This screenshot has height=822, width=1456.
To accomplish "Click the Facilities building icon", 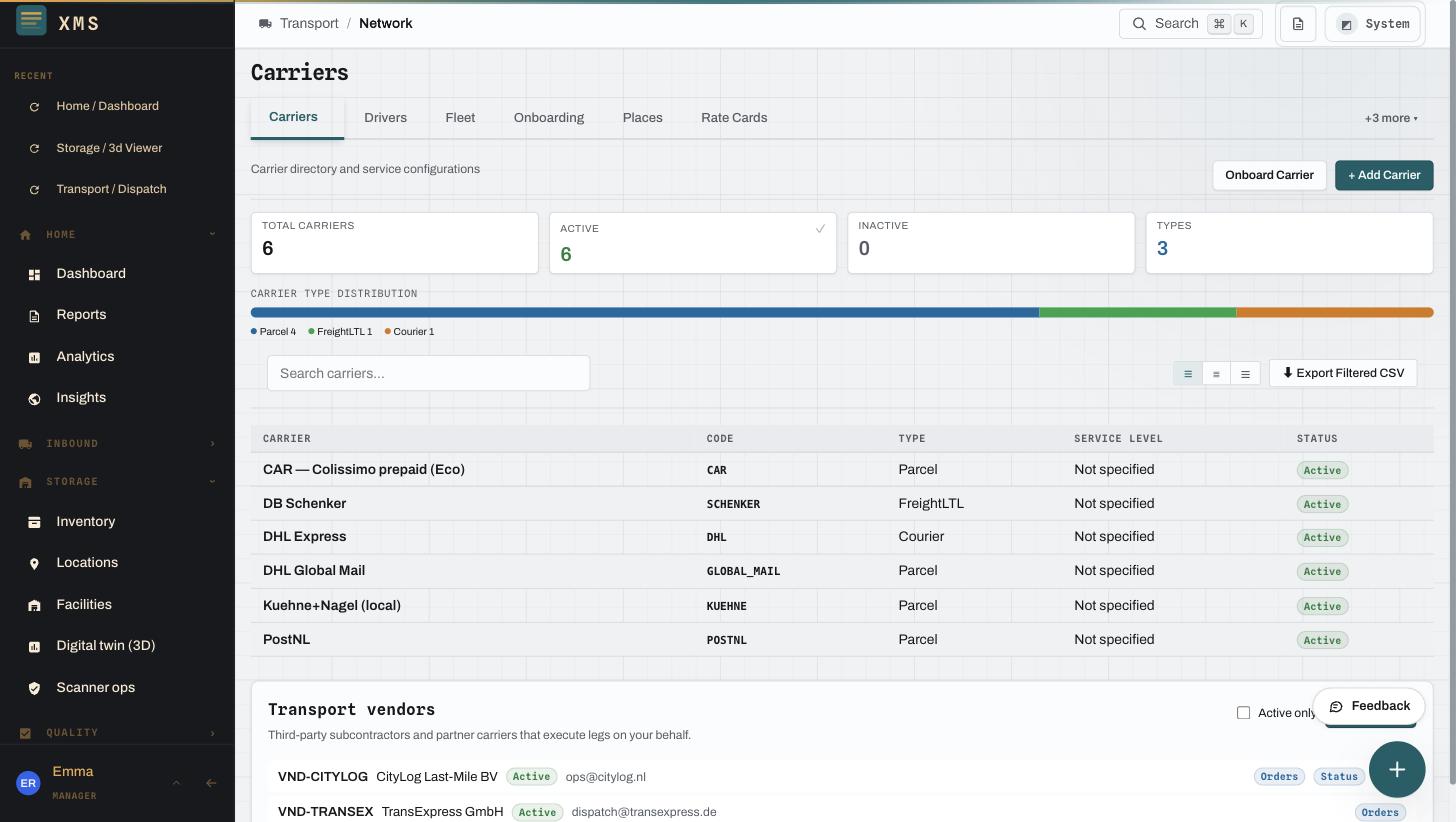I will 34,605.
